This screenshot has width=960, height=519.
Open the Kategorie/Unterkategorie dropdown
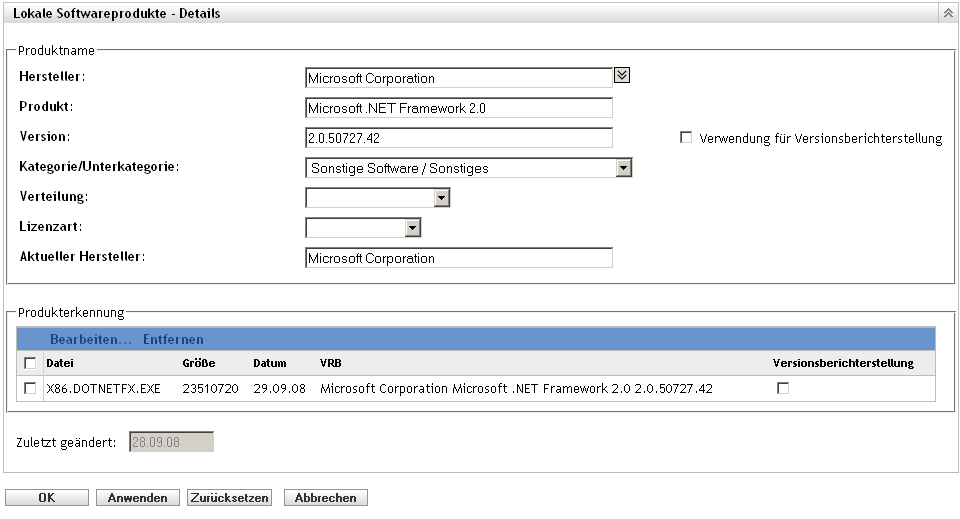point(623,168)
